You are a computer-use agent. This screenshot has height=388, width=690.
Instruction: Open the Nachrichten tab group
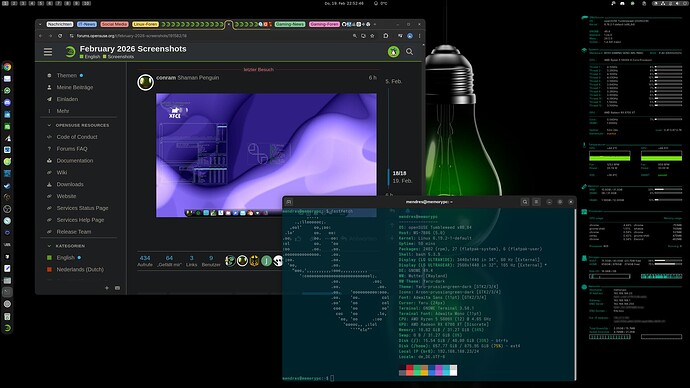click(x=60, y=24)
